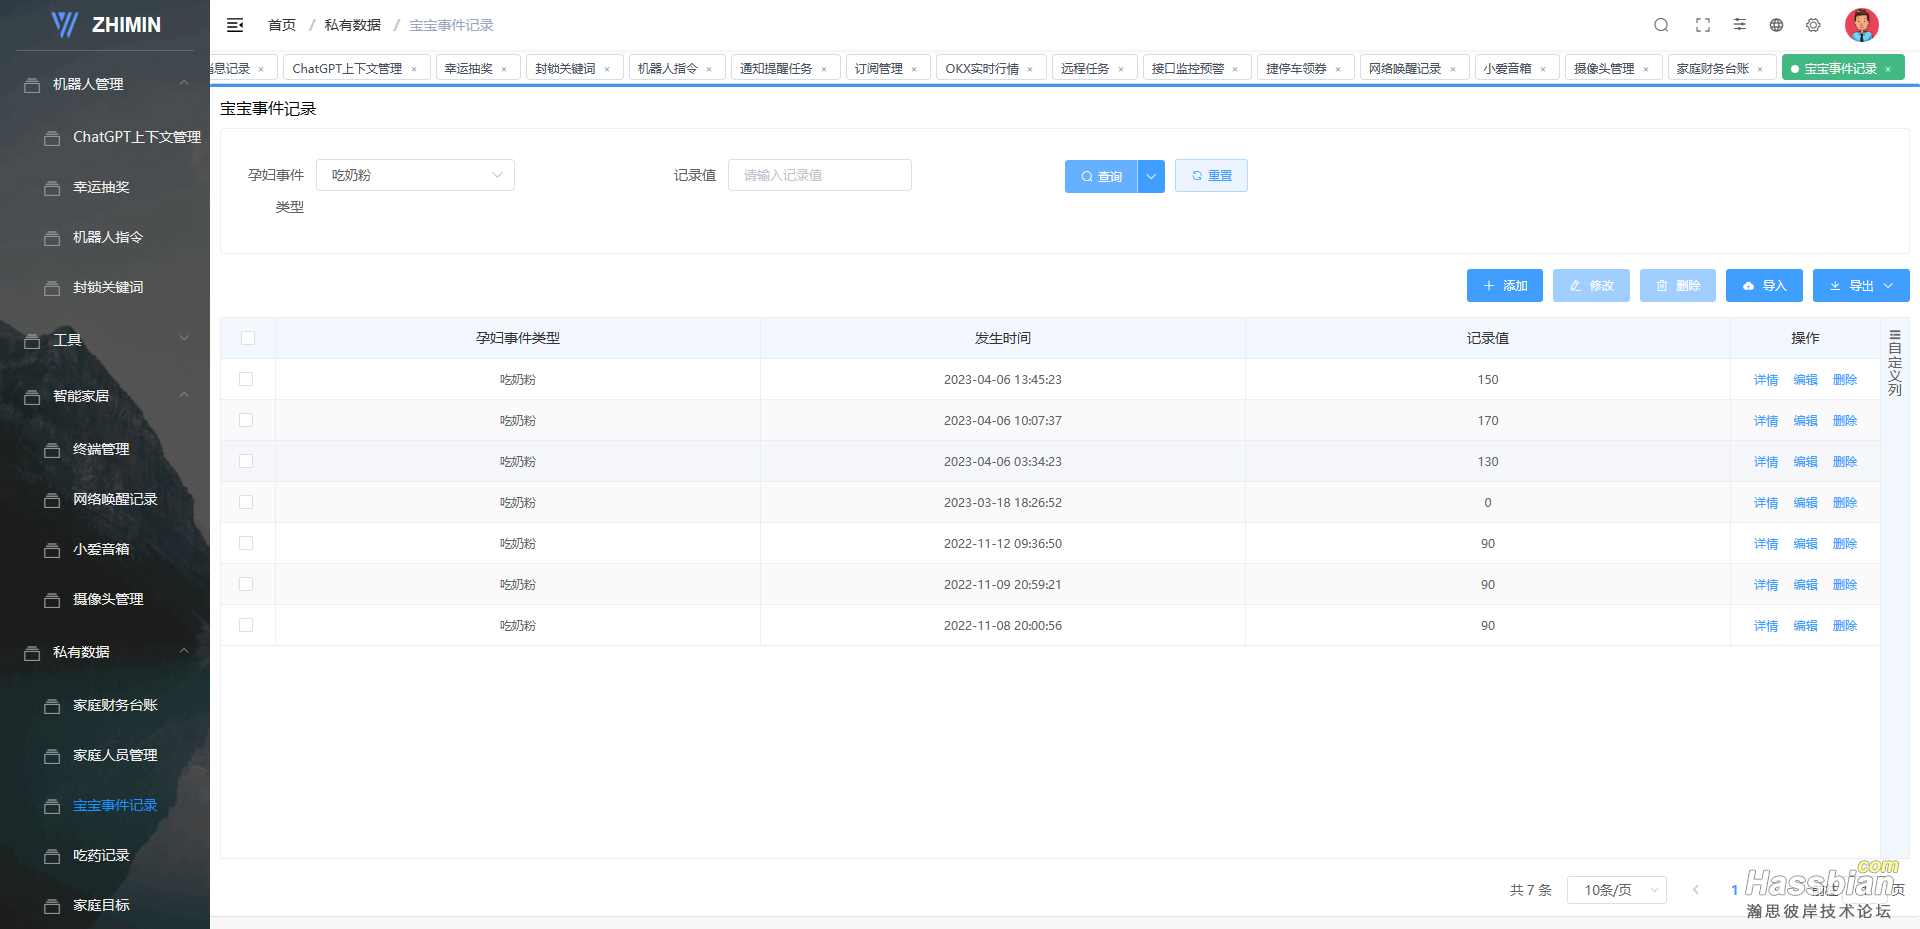Switch to the 订阅管理 tab
This screenshot has height=929, width=1920.
tap(879, 69)
